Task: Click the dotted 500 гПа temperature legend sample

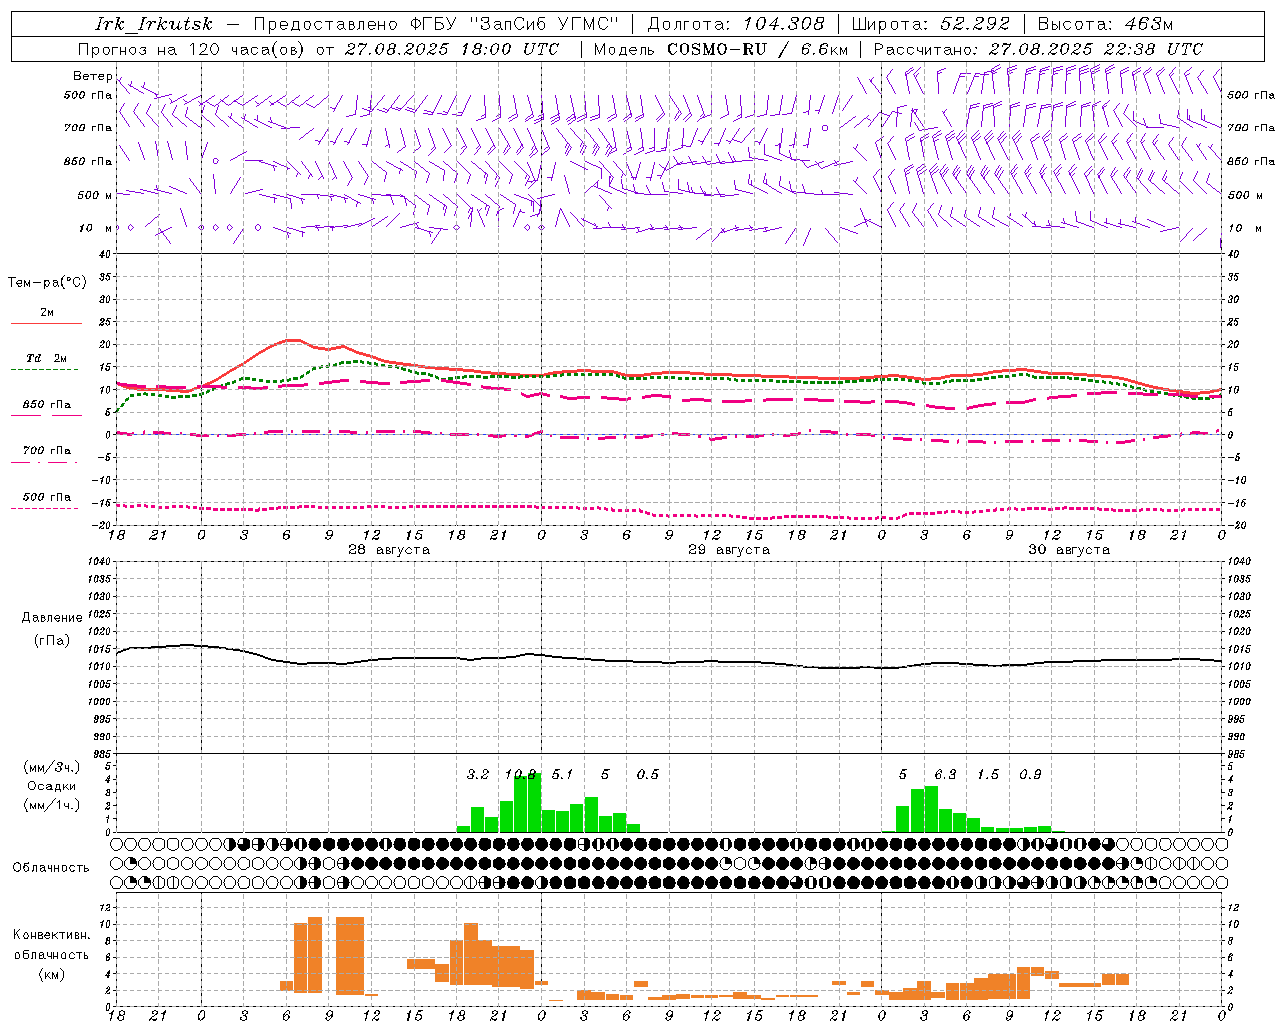Action: coord(46,508)
